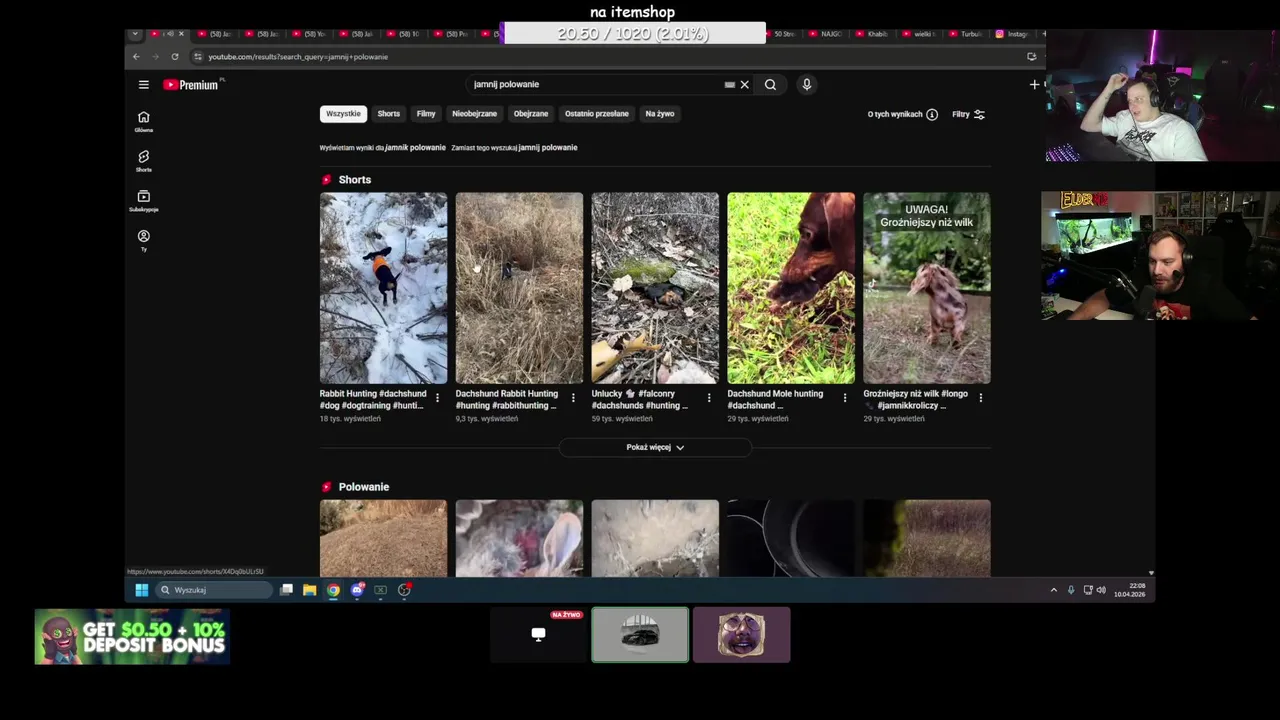Open File Explorer from the taskbar
The width and height of the screenshot is (1280, 720).
310,590
